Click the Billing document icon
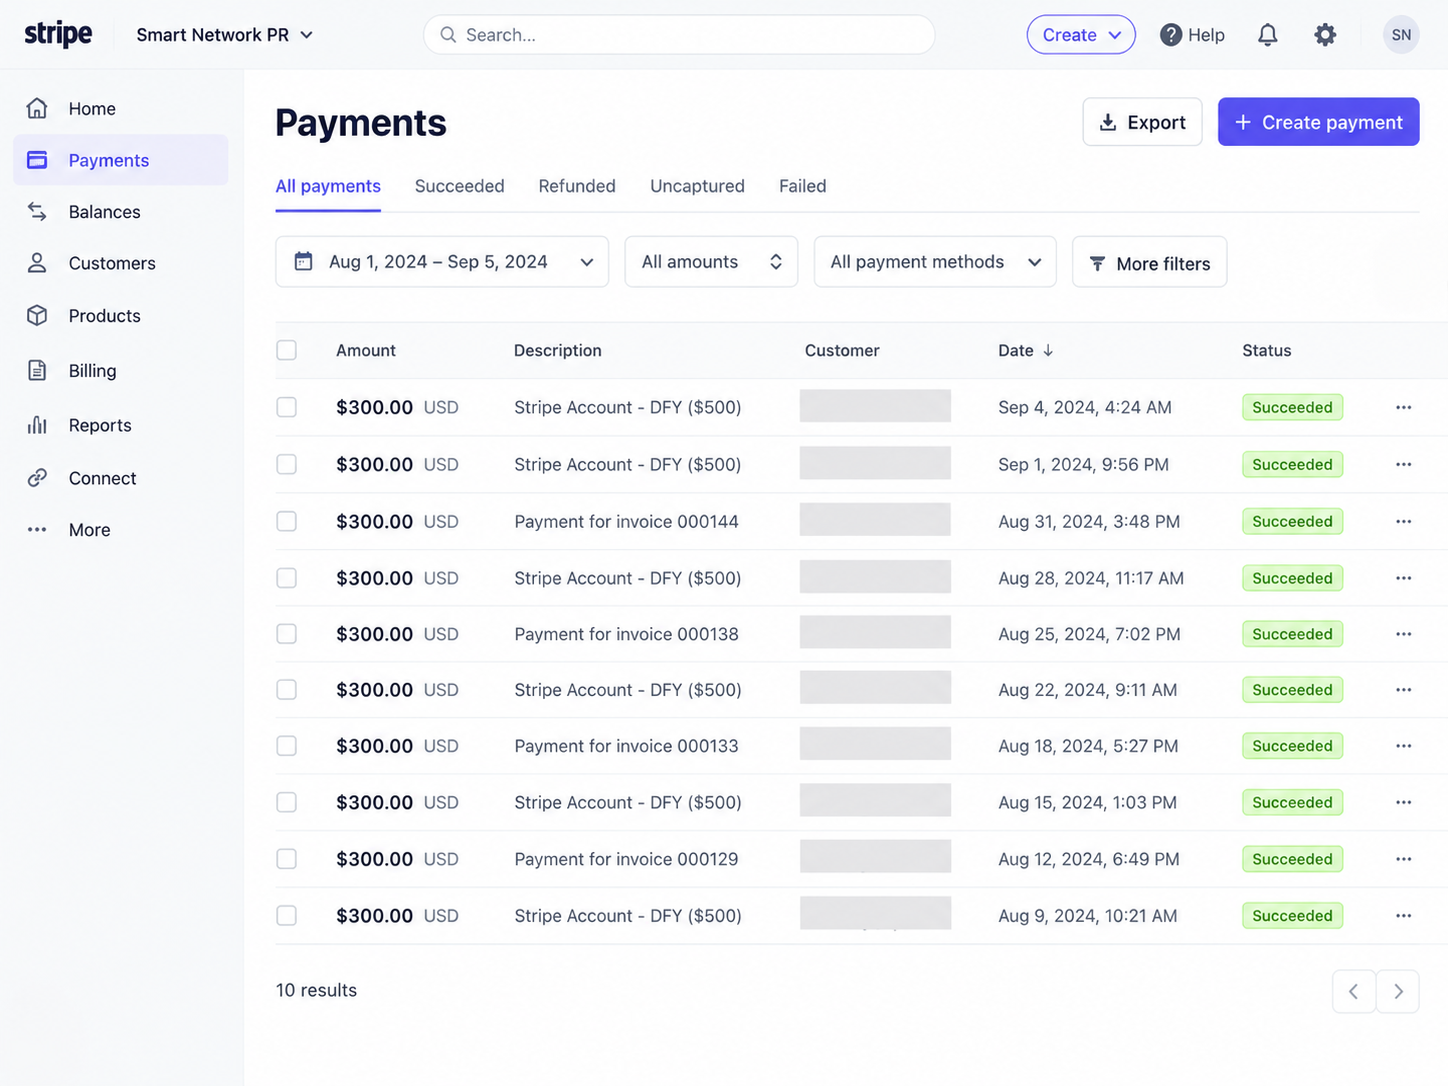1448x1086 pixels. pos(37,370)
